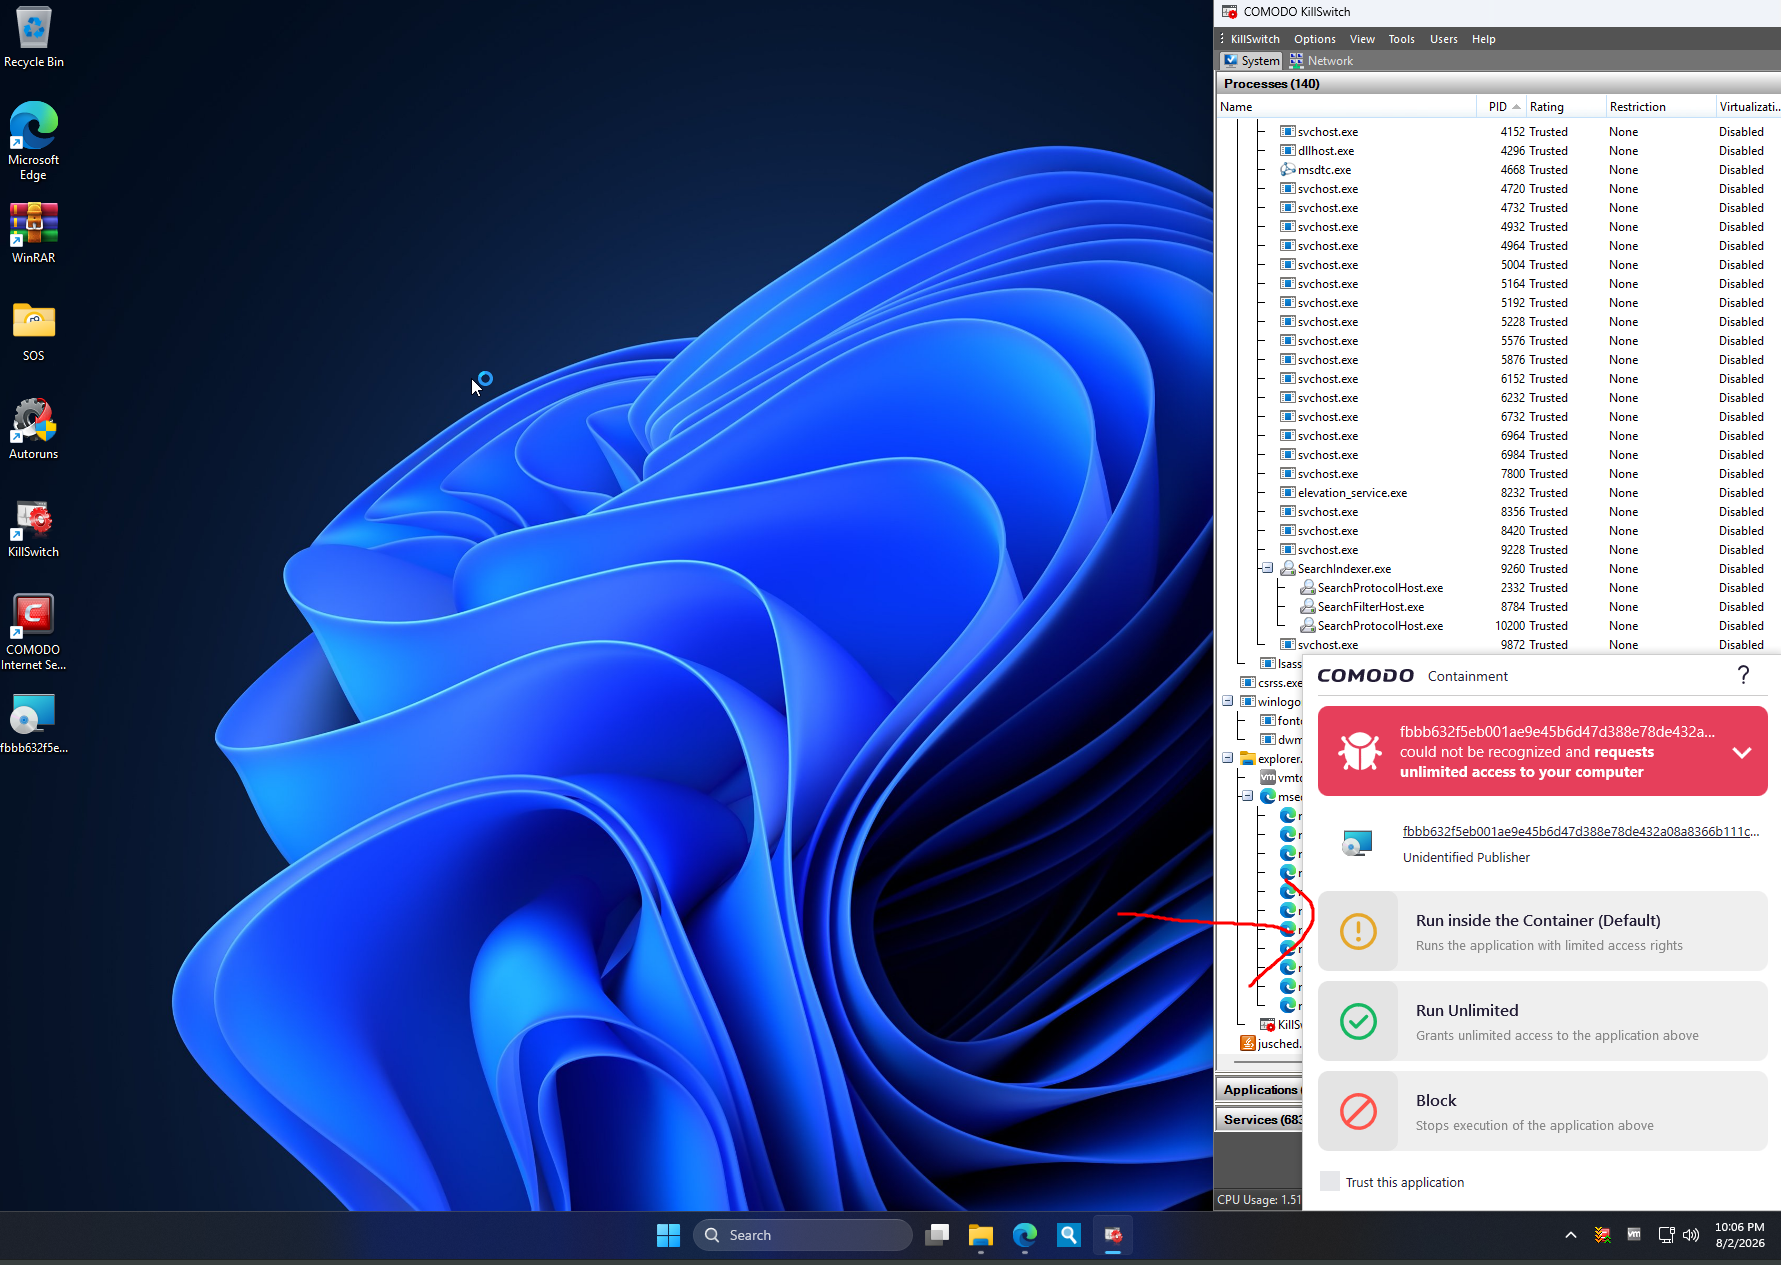
Task: Choose Block to stop execution
Action: point(1543,1111)
